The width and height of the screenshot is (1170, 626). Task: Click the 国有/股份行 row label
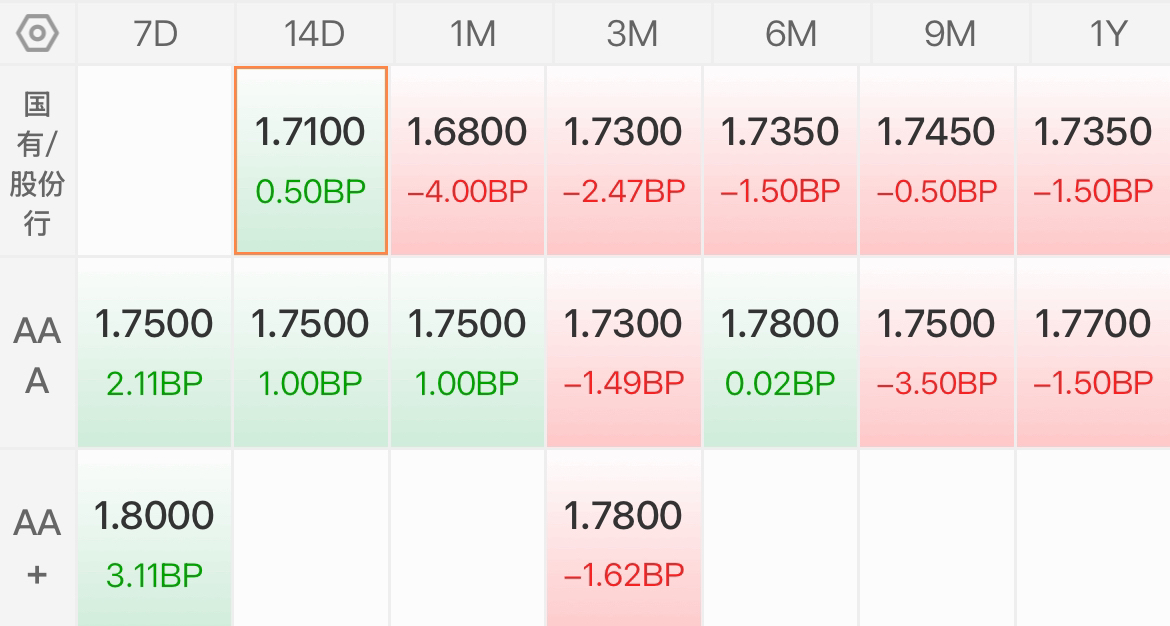[37, 163]
